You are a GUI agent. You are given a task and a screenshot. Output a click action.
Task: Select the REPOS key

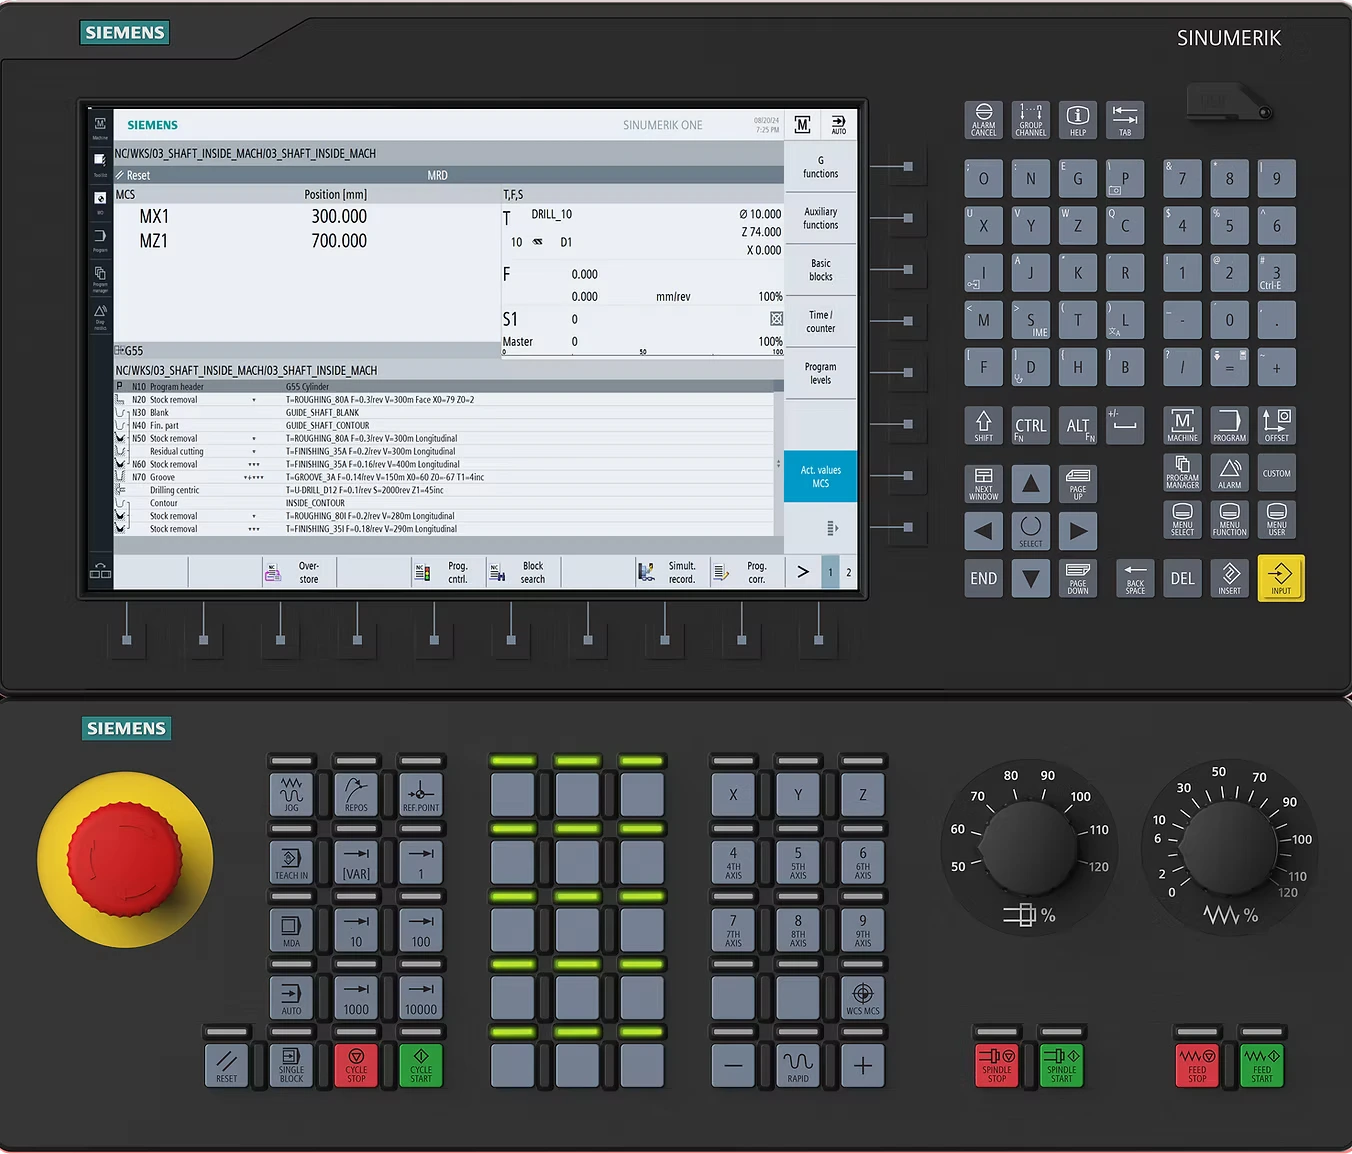click(356, 794)
